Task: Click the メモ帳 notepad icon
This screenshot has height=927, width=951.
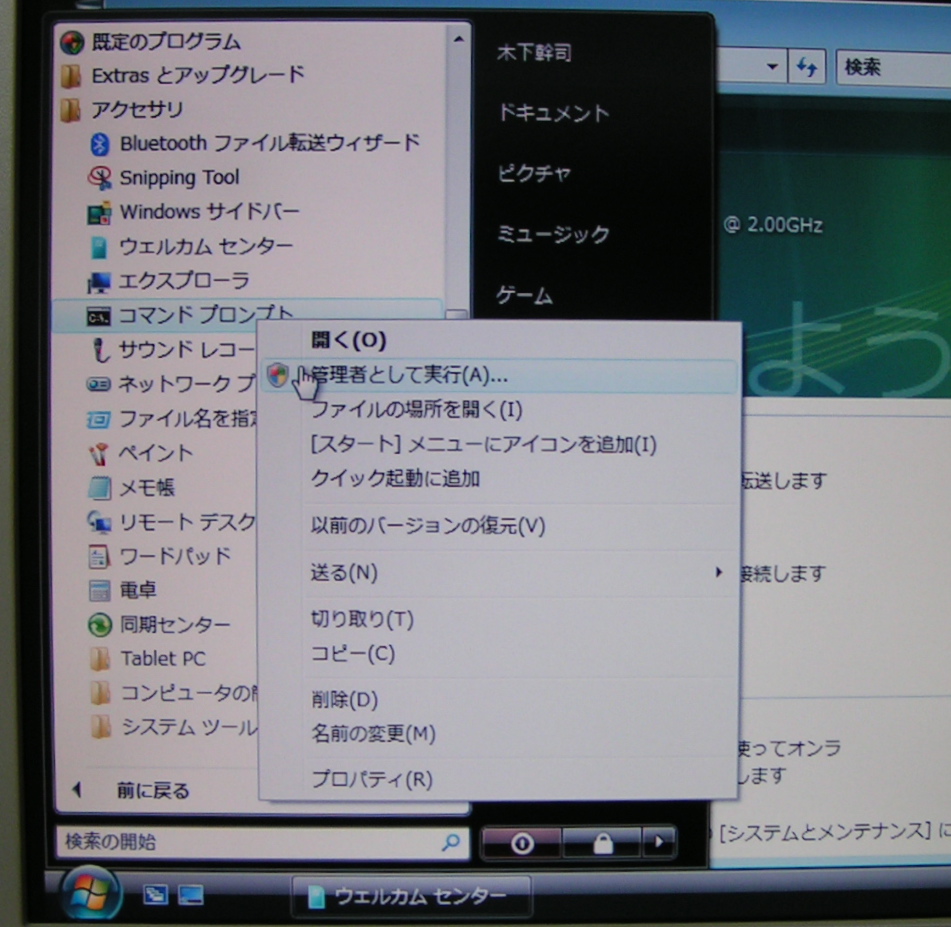Action: pyautogui.click(x=100, y=488)
